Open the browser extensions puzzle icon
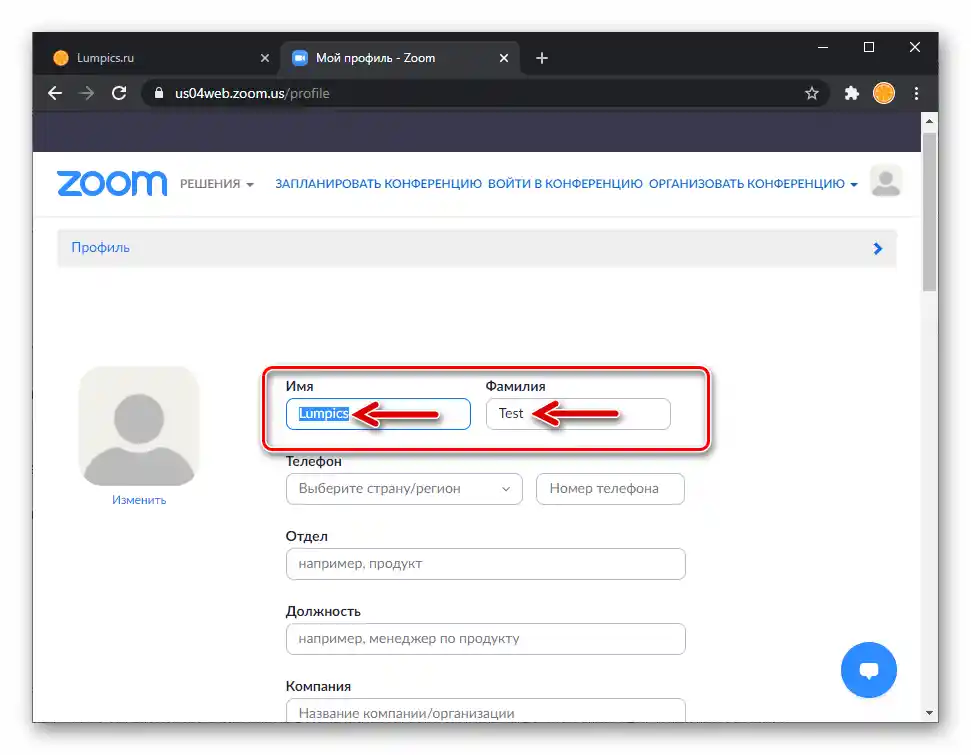Viewport: 971px width, 755px height. coord(852,94)
